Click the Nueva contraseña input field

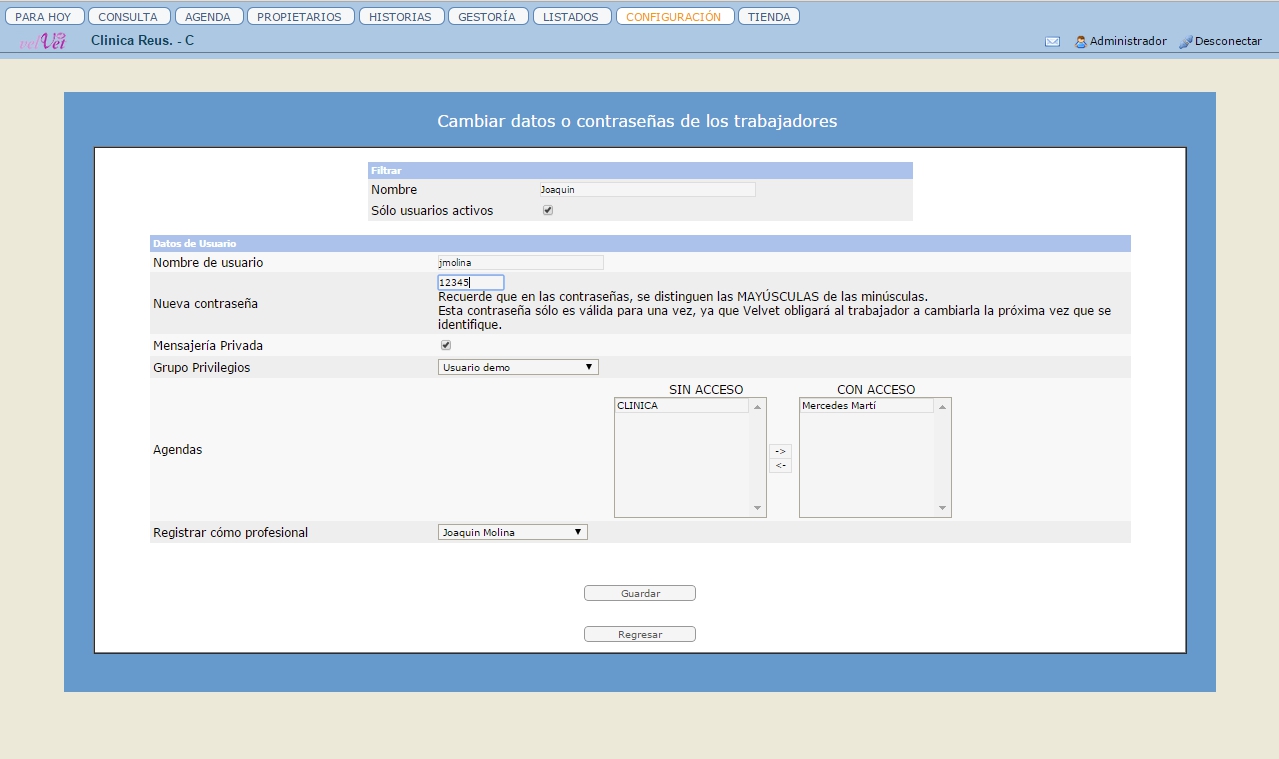coord(471,283)
